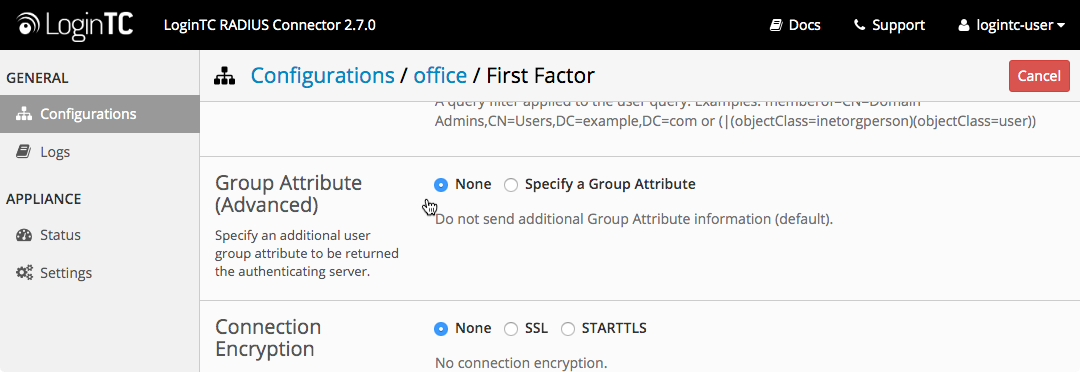Open the logintc-user dropdown menu
The height and width of the screenshot is (372, 1080).
click(1012, 25)
